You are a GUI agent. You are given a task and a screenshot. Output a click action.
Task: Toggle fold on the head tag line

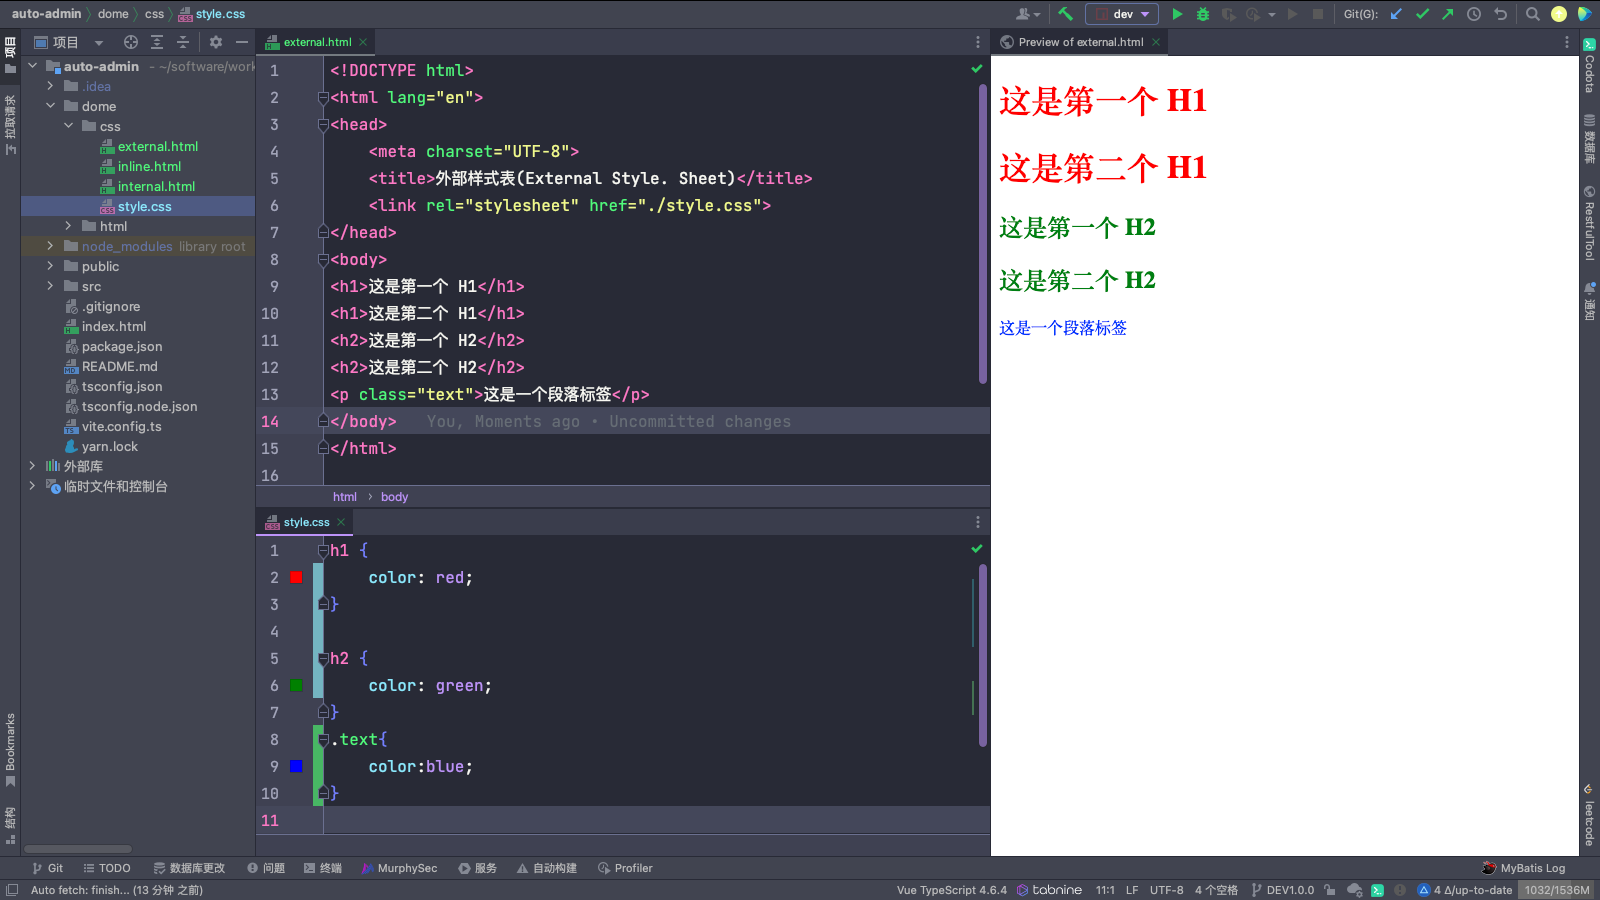click(323, 125)
